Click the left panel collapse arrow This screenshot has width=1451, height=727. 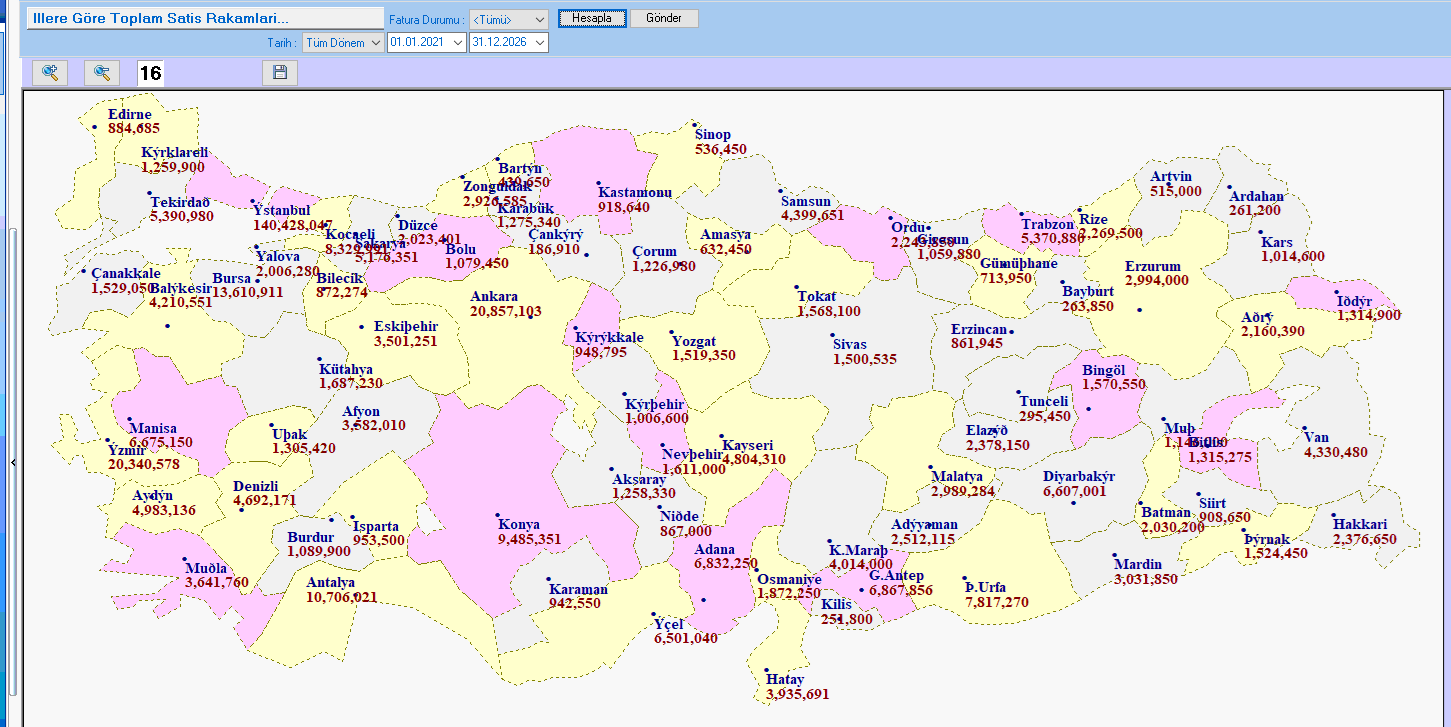pos(13,463)
